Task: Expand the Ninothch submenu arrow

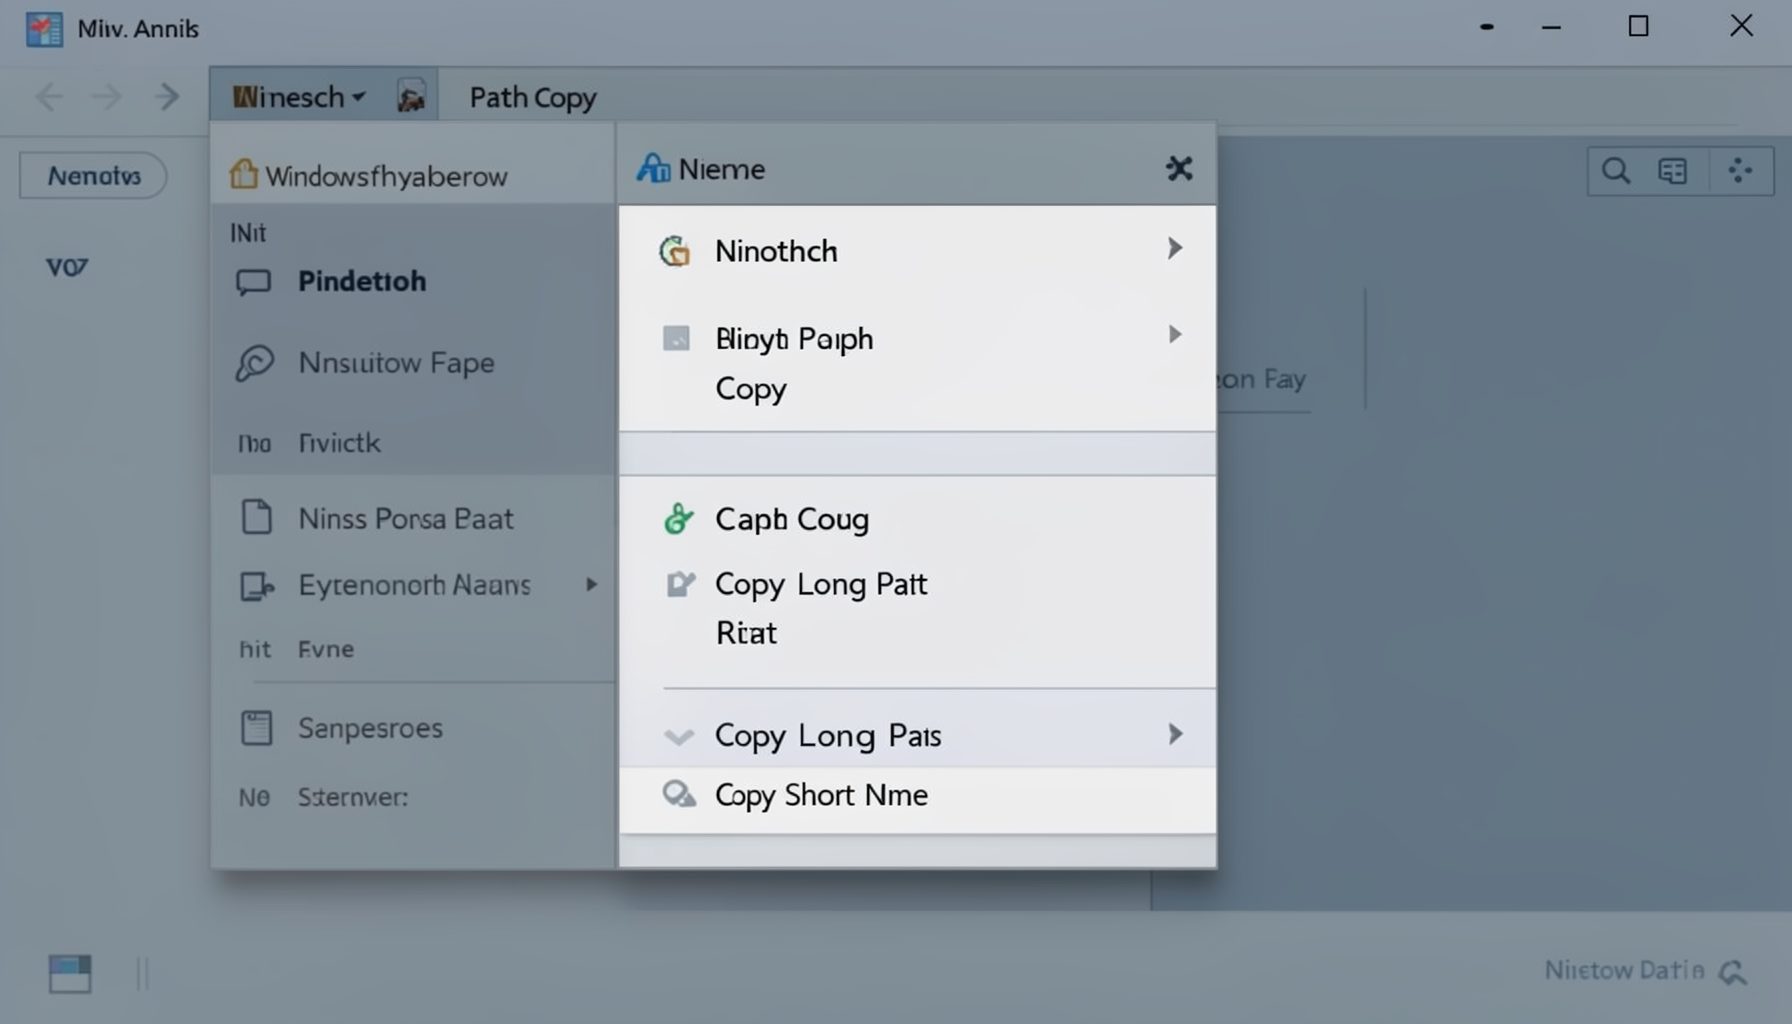Action: point(1175,248)
